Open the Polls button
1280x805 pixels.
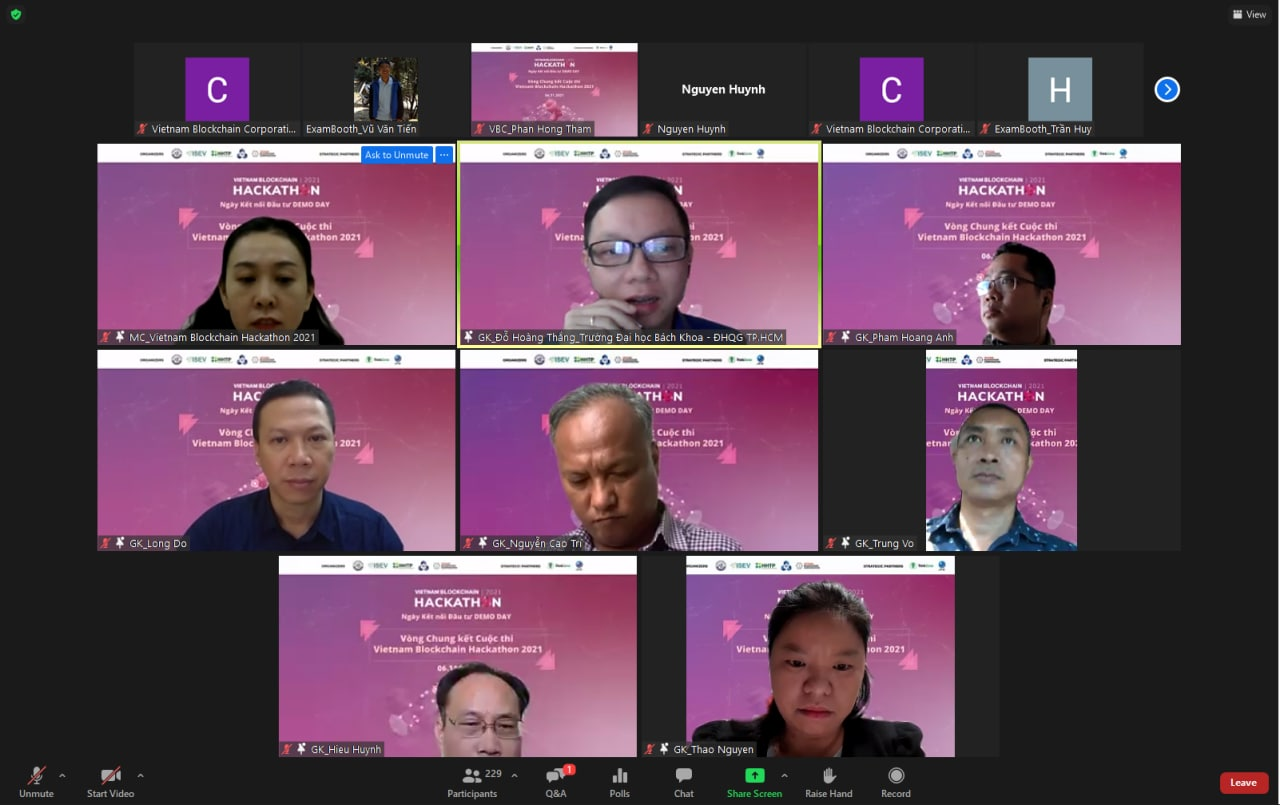620,782
